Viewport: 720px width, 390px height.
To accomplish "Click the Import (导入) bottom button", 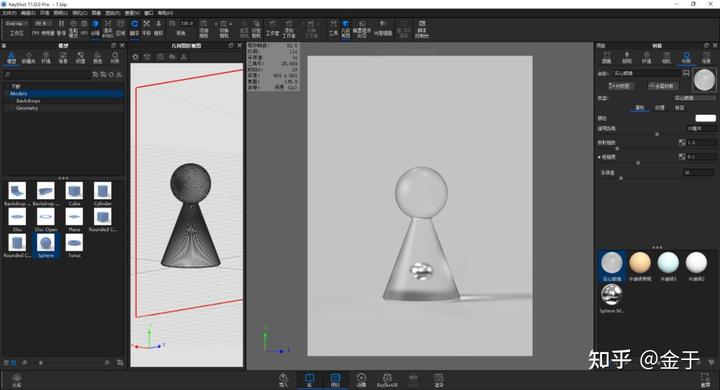I will [283, 380].
